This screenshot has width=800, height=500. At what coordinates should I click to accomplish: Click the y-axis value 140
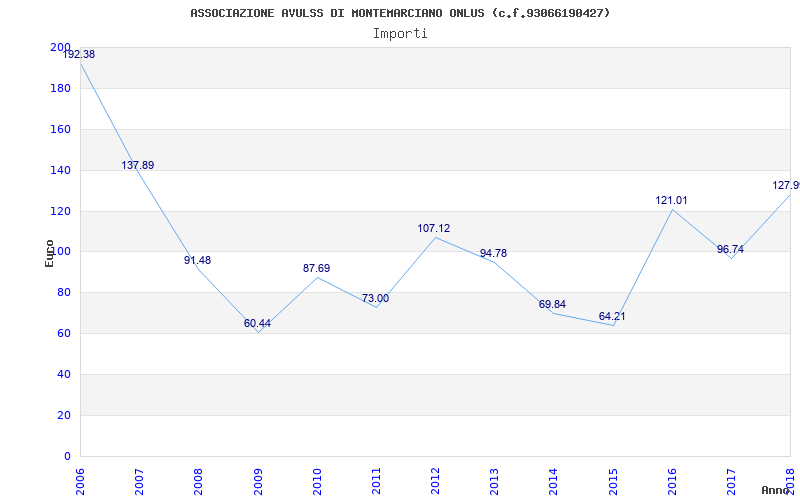click(x=60, y=170)
